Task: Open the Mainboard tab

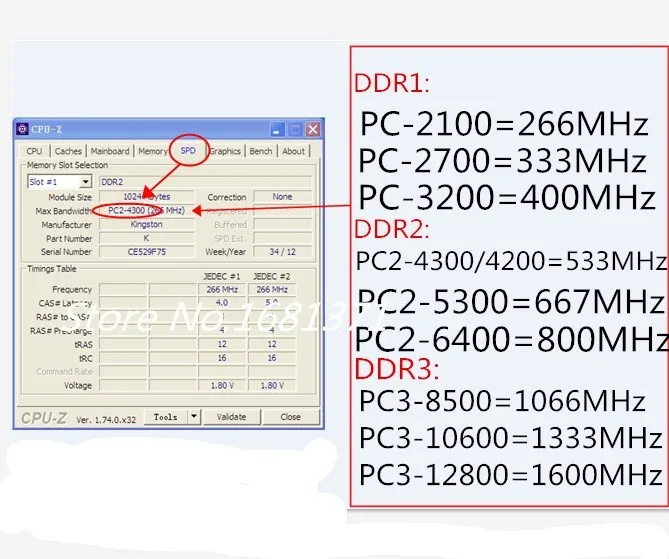Action: click(x=110, y=151)
